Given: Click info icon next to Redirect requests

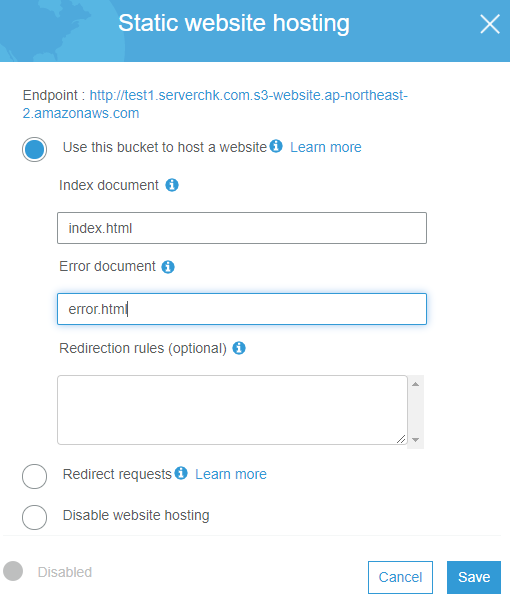Looking at the screenshot, I should [x=181, y=473].
